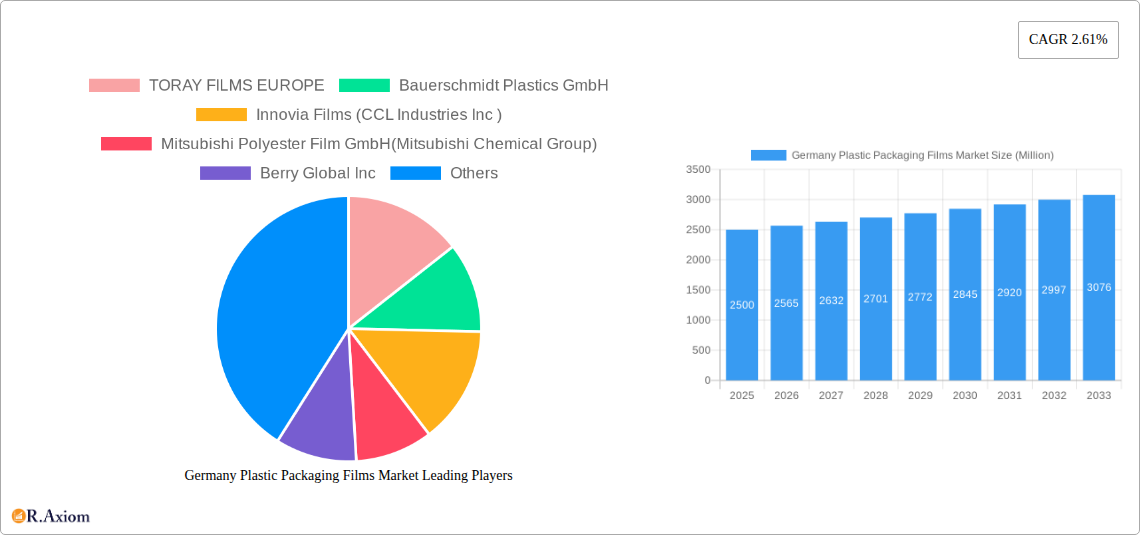Screen dimensions: 1140x535
Task: Click the Innovia Films (CCL Industries Inc) label
Action: [x=379, y=115]
